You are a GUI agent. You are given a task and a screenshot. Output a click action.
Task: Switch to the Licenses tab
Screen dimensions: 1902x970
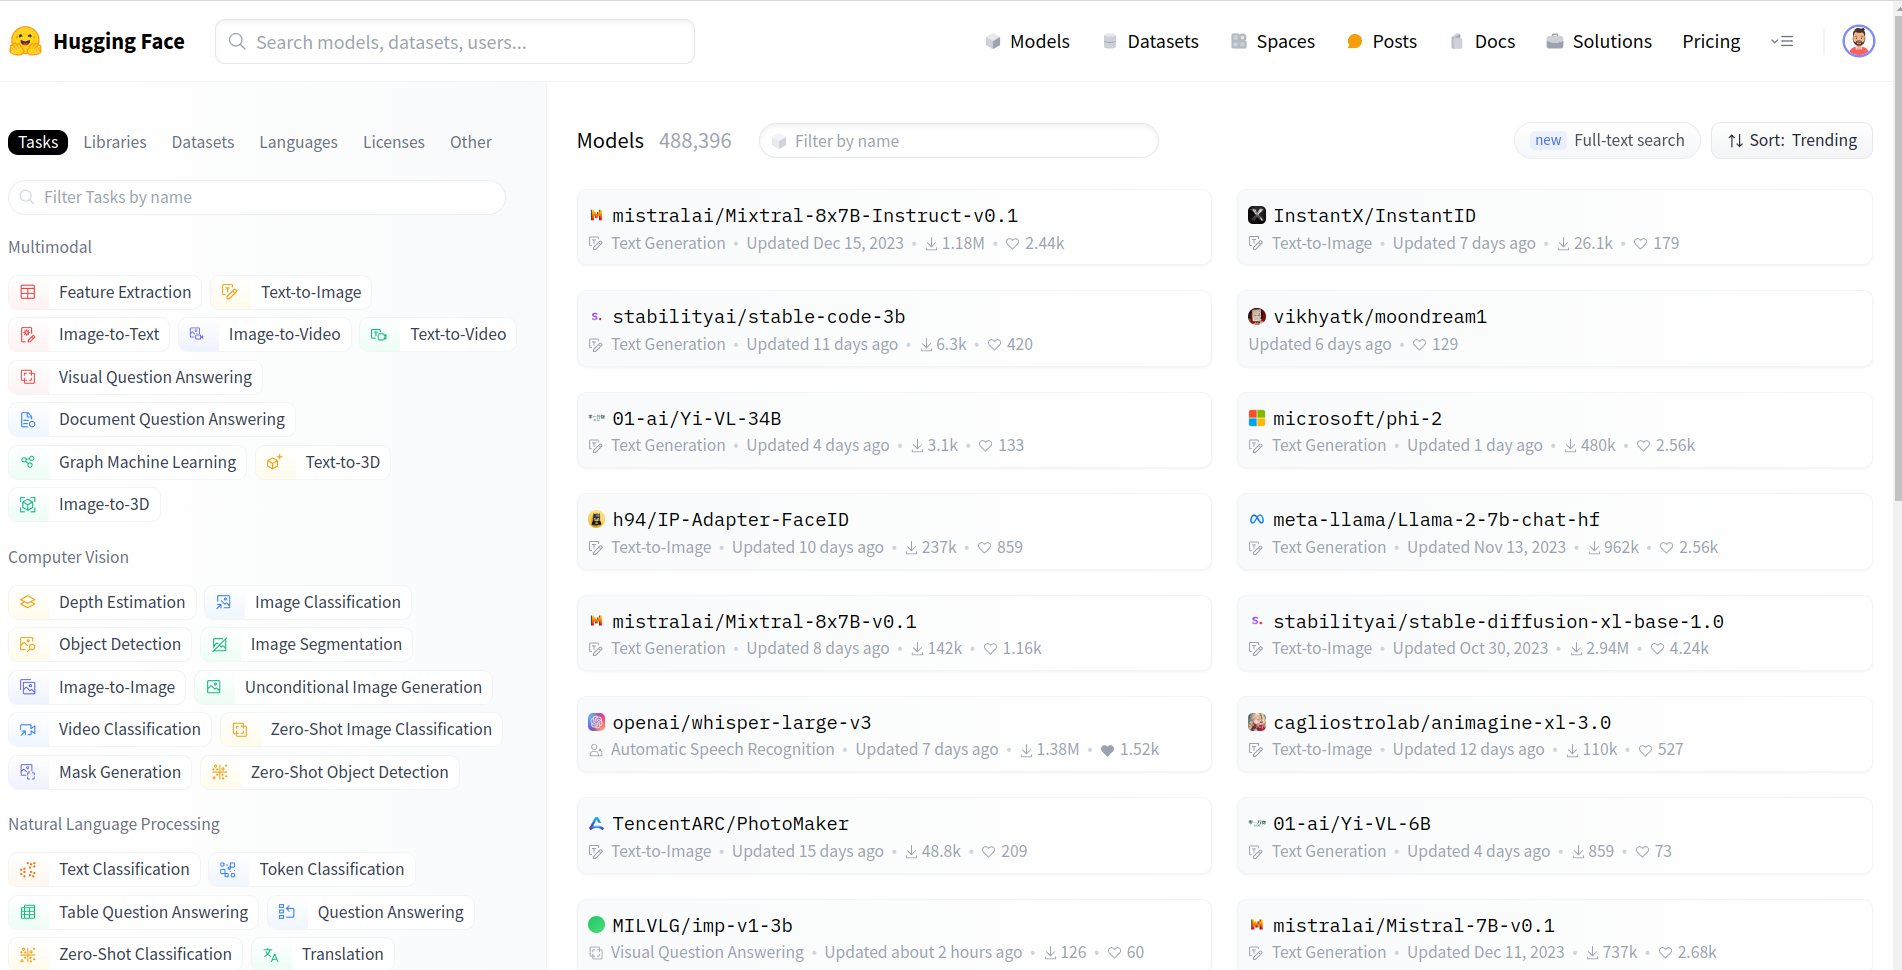coord(394,142)
